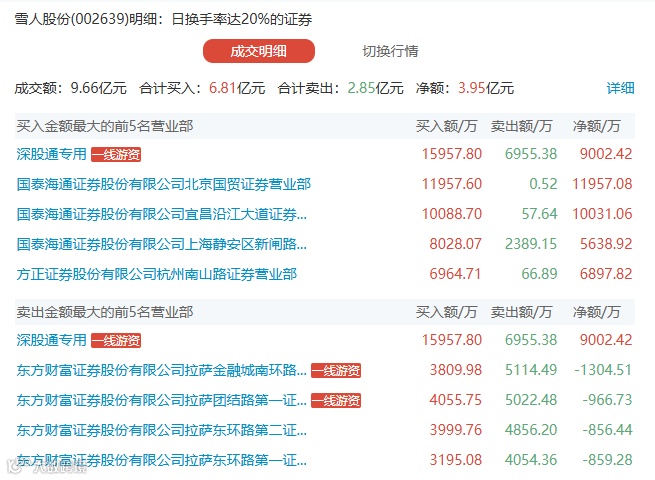The width and height of the screenshot is (655, 480).
Task: Click the 一线游资 tag in the sellers 深股通专用 row
Action: (116, 340)
